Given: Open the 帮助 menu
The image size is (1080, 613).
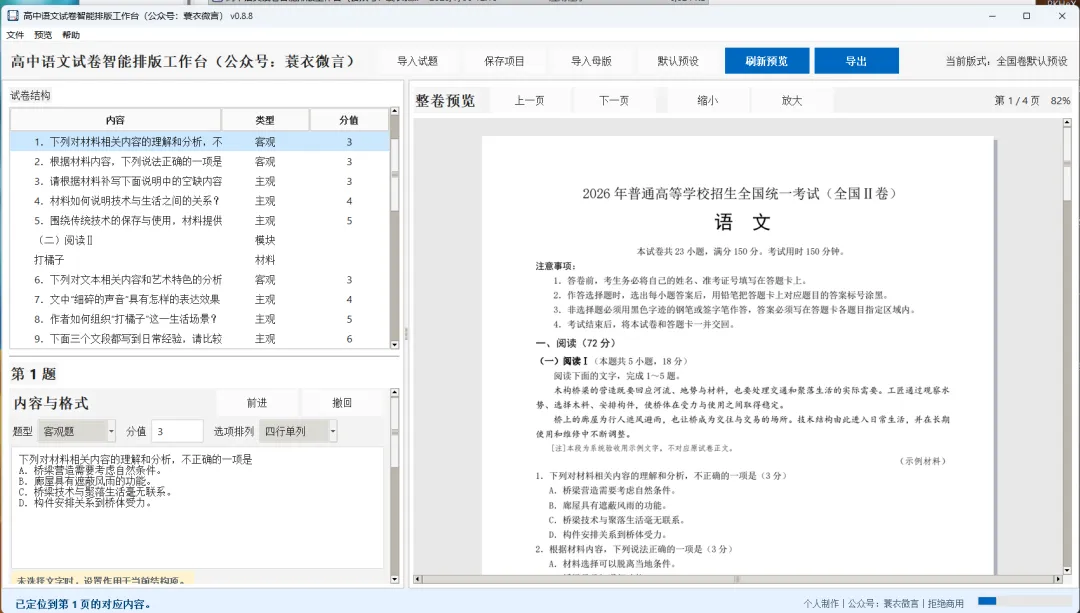Looking at the screenshot, I should tap(71, 35).
